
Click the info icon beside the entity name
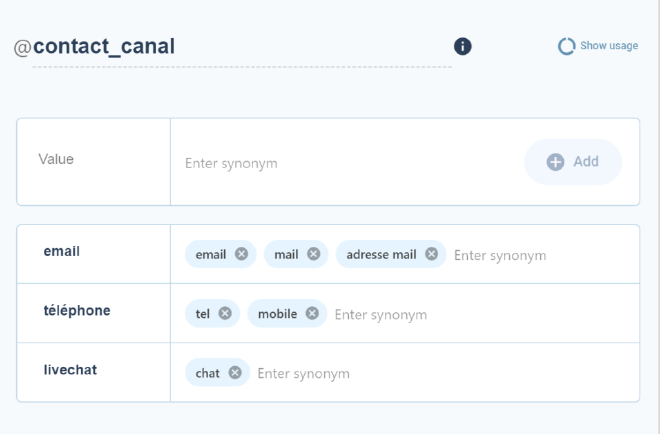(x=463, y=46)
